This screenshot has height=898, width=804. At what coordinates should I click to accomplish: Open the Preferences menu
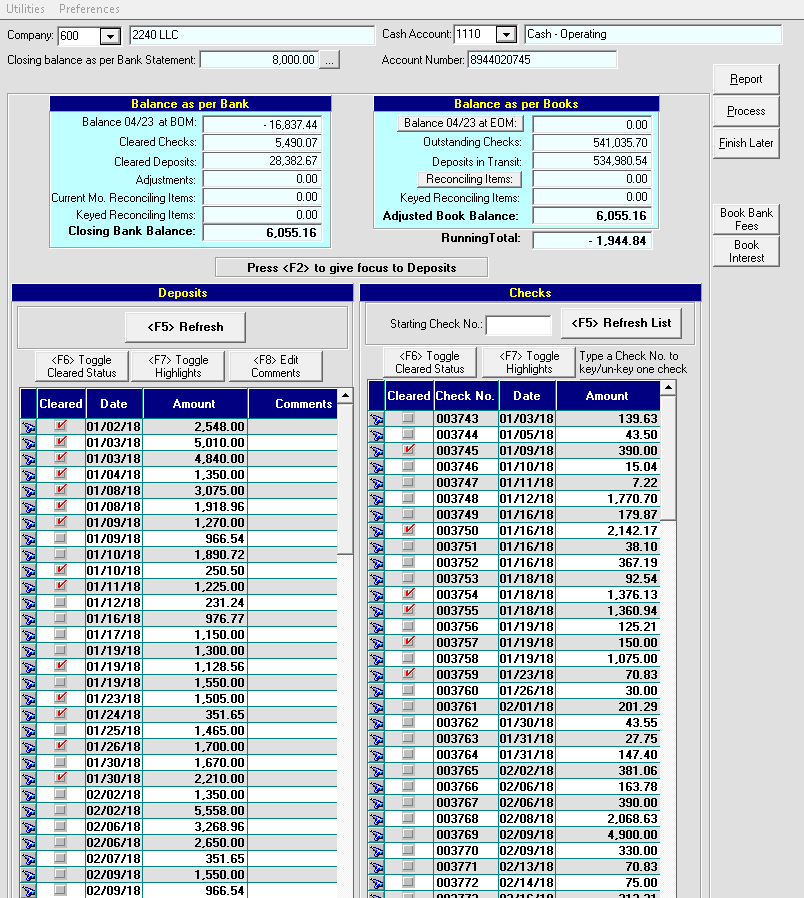point(89,9)
